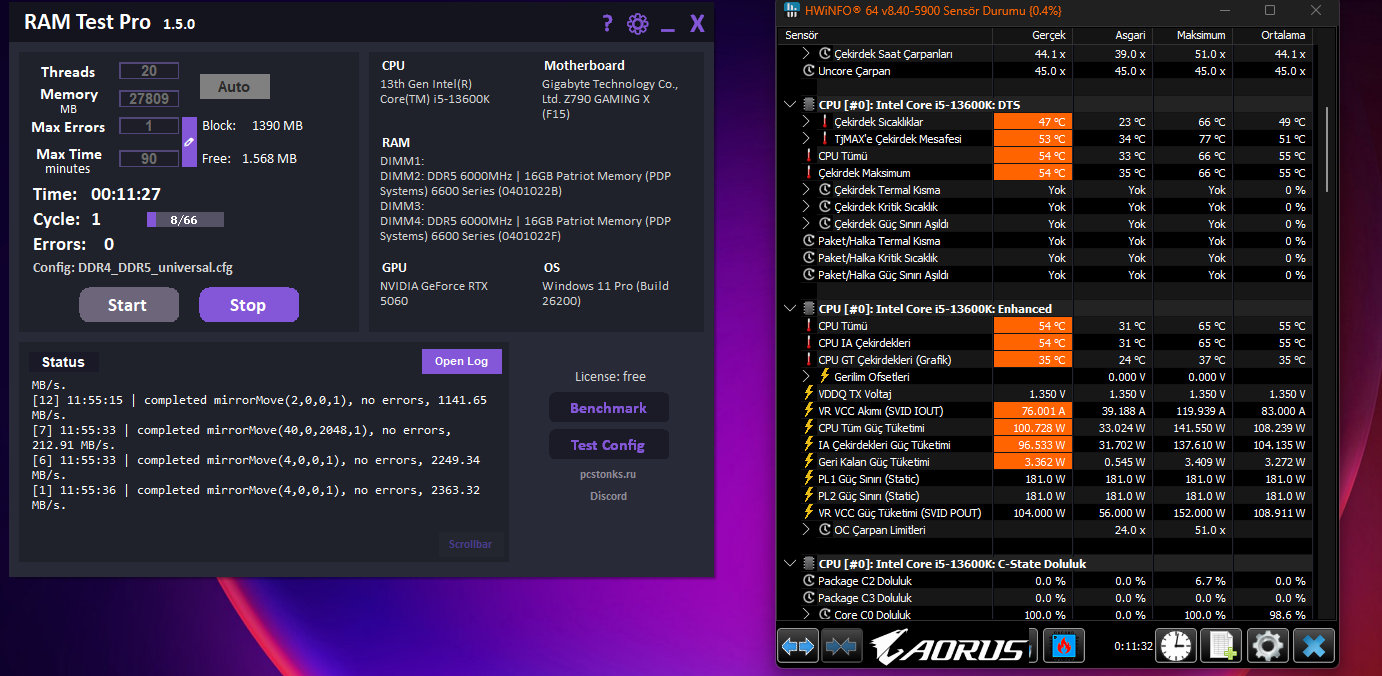Click the thermometer icon beside CPU GT Çekirdekleri

(809, 360)
